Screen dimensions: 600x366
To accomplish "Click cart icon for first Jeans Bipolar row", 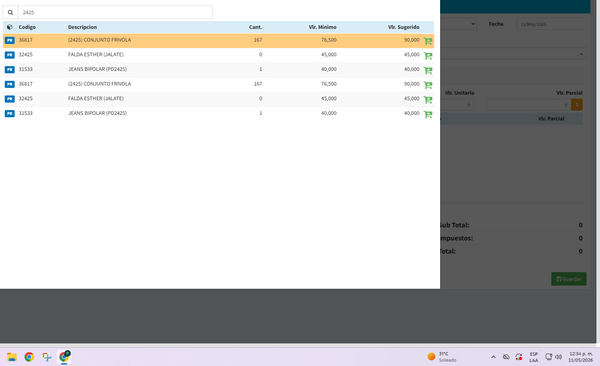I will (428, 70).
